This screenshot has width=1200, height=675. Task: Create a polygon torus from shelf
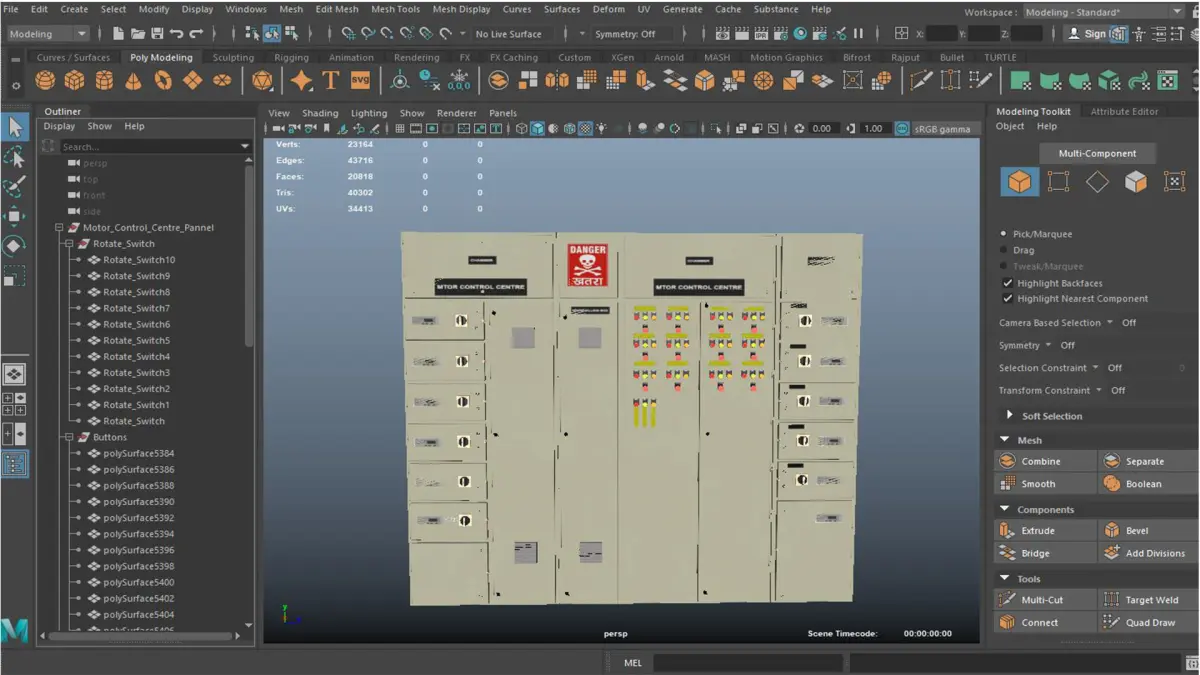coord(163,80)
